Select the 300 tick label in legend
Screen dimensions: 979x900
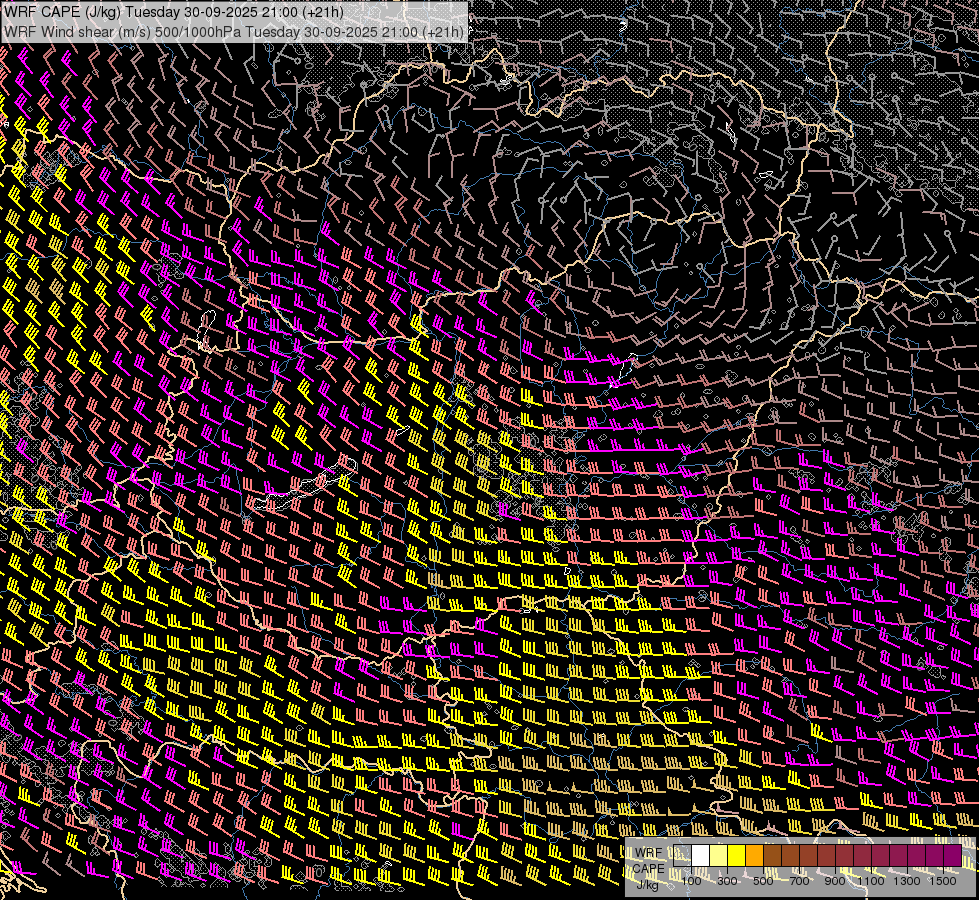[727, 880]
